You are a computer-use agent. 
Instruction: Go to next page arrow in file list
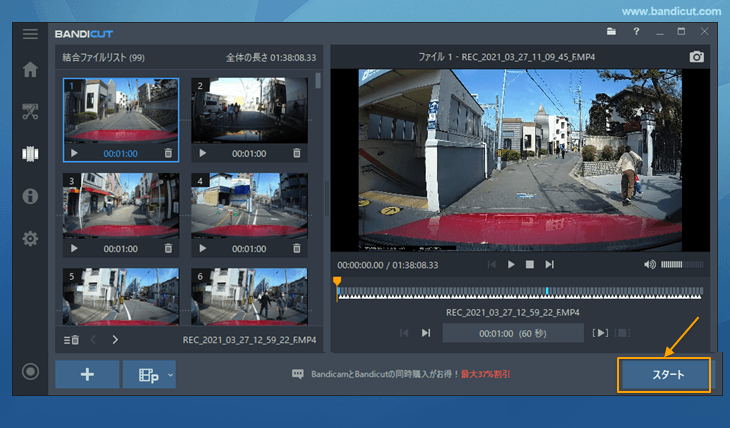[x=115, y=340]
